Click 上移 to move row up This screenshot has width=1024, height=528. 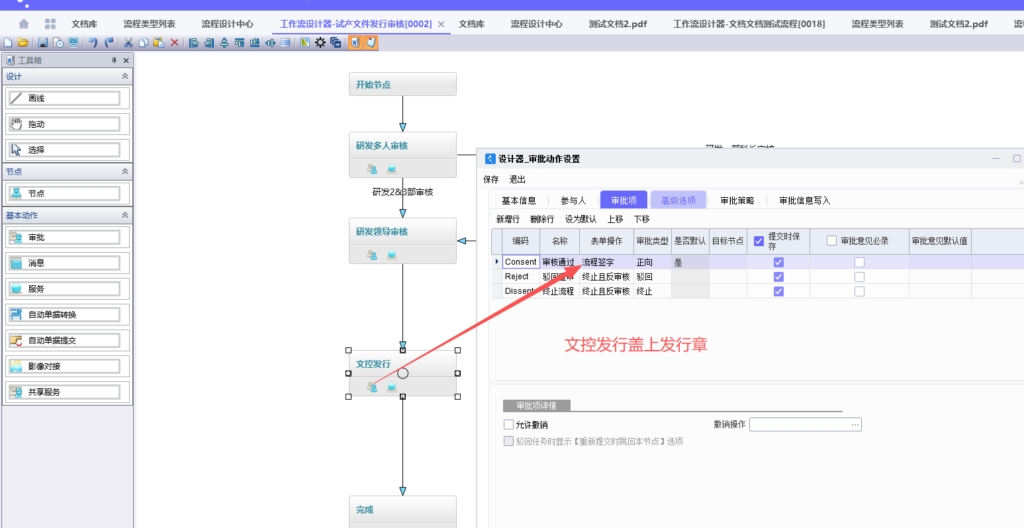click(x=615, y=220)
